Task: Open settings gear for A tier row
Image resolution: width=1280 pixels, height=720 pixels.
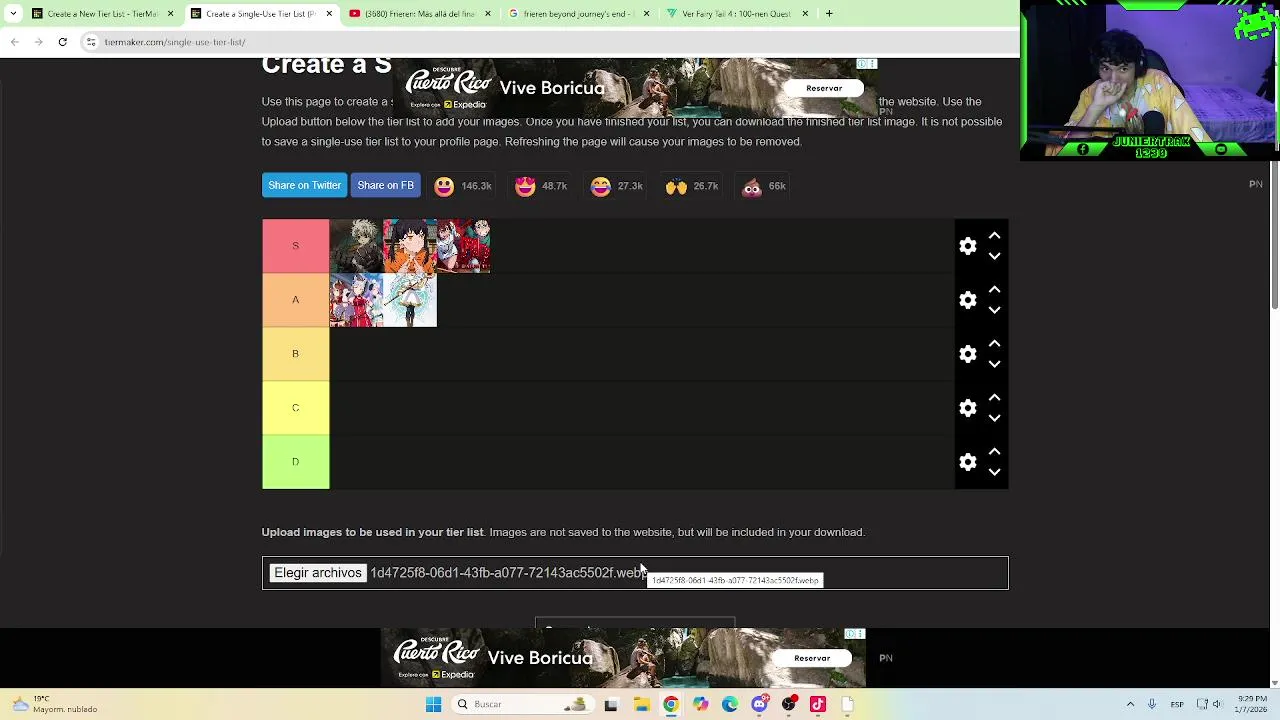Action: pyautogui.click(x=967, y=300)
